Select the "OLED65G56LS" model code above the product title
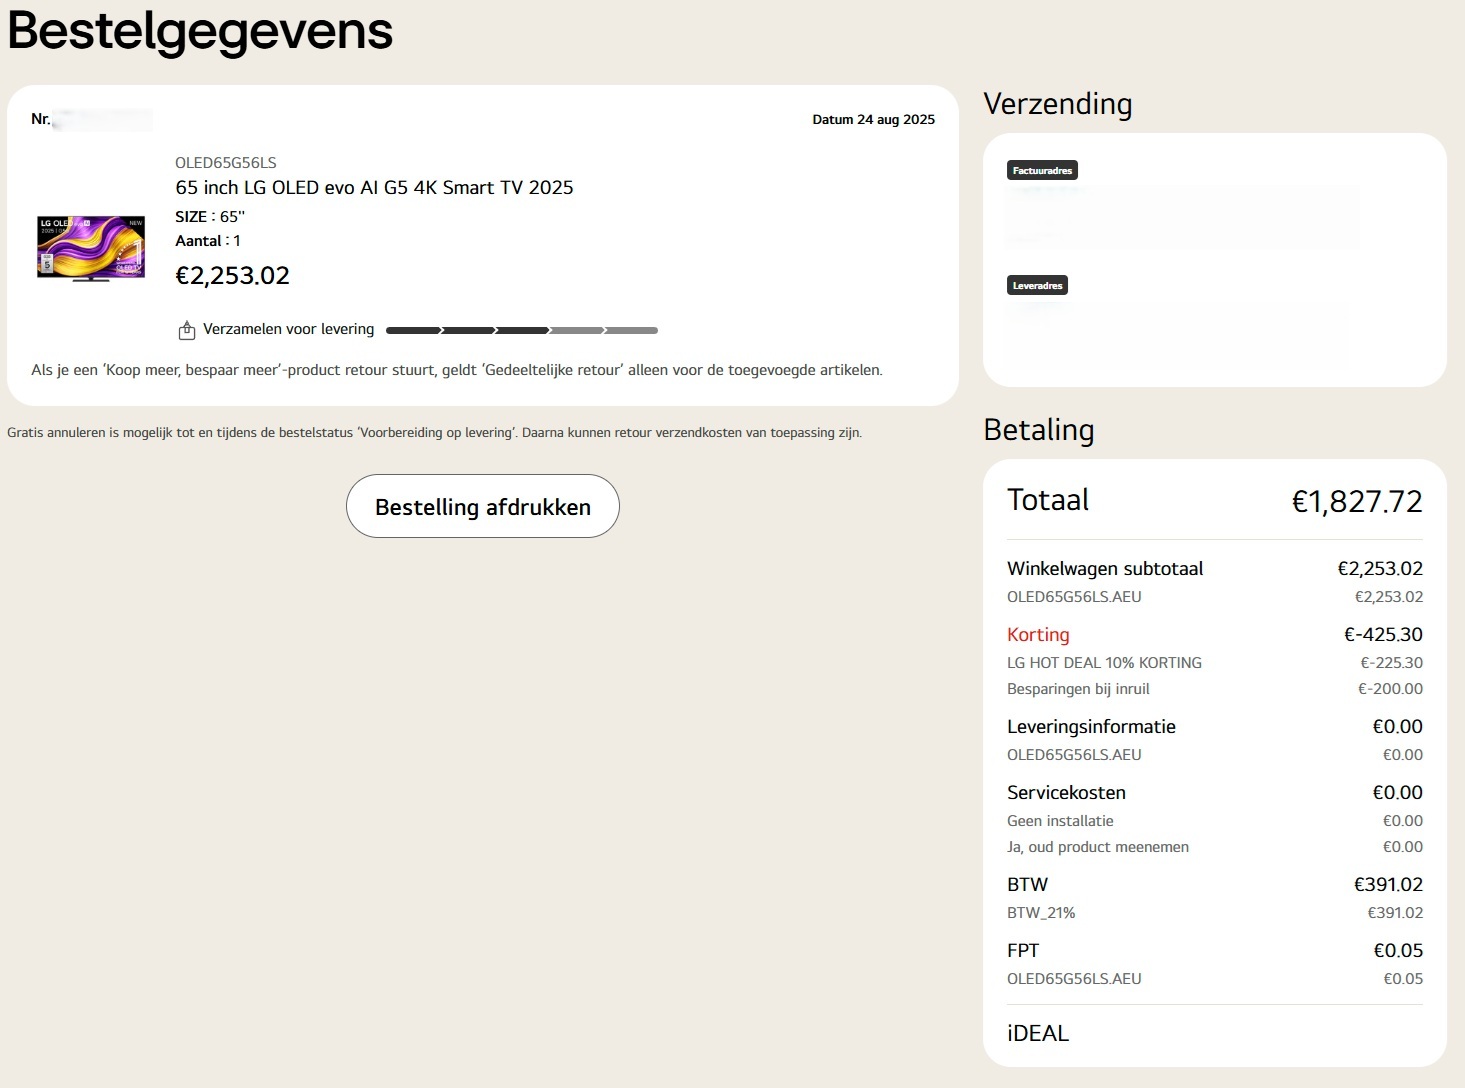The image size is (1465, 1088). pyautogui.click(x=226, y=162)
